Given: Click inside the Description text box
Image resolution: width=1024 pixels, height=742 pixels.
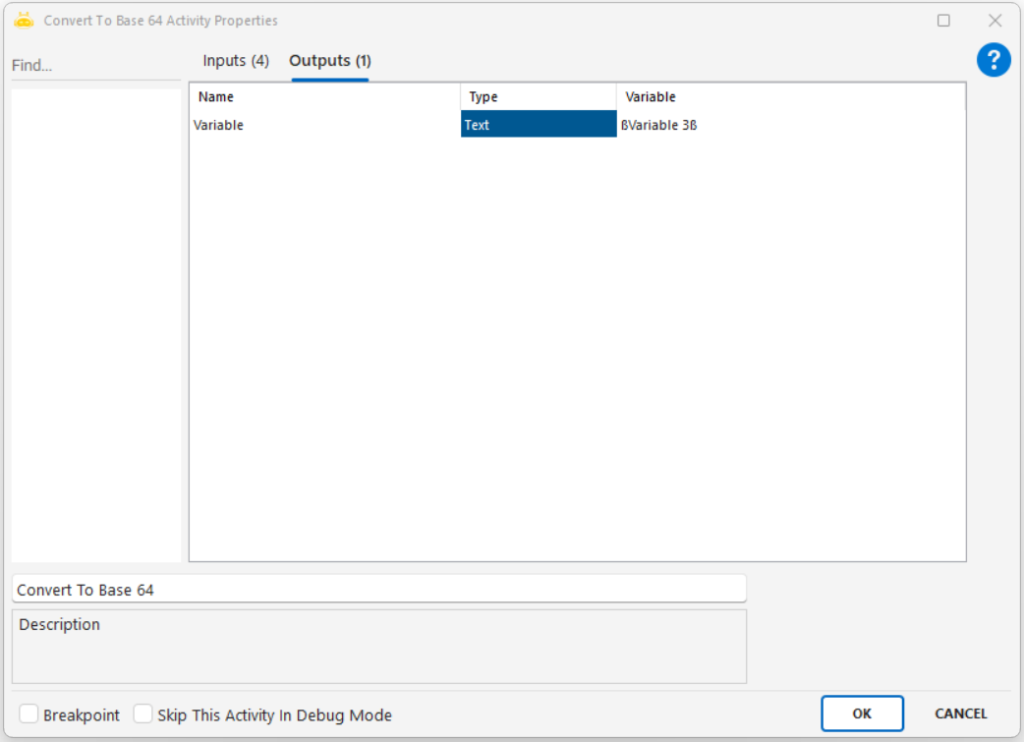Looking at the screenshot, I should 378,650.
